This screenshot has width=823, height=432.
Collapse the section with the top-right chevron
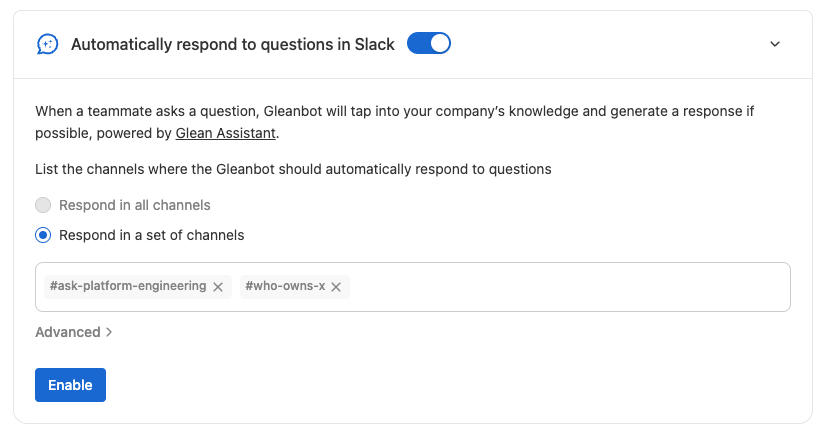pyautogui.click(x=775, y=44)
